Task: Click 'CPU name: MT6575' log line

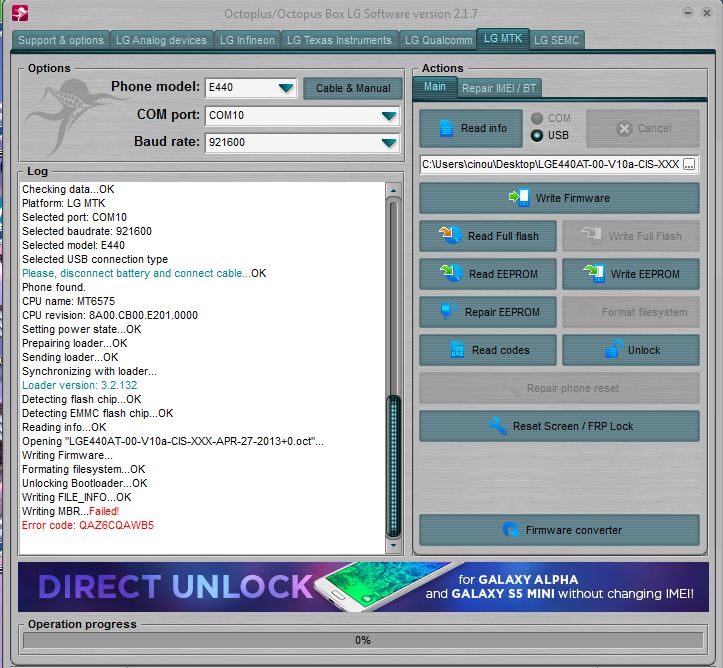Action: pos(68,301)
